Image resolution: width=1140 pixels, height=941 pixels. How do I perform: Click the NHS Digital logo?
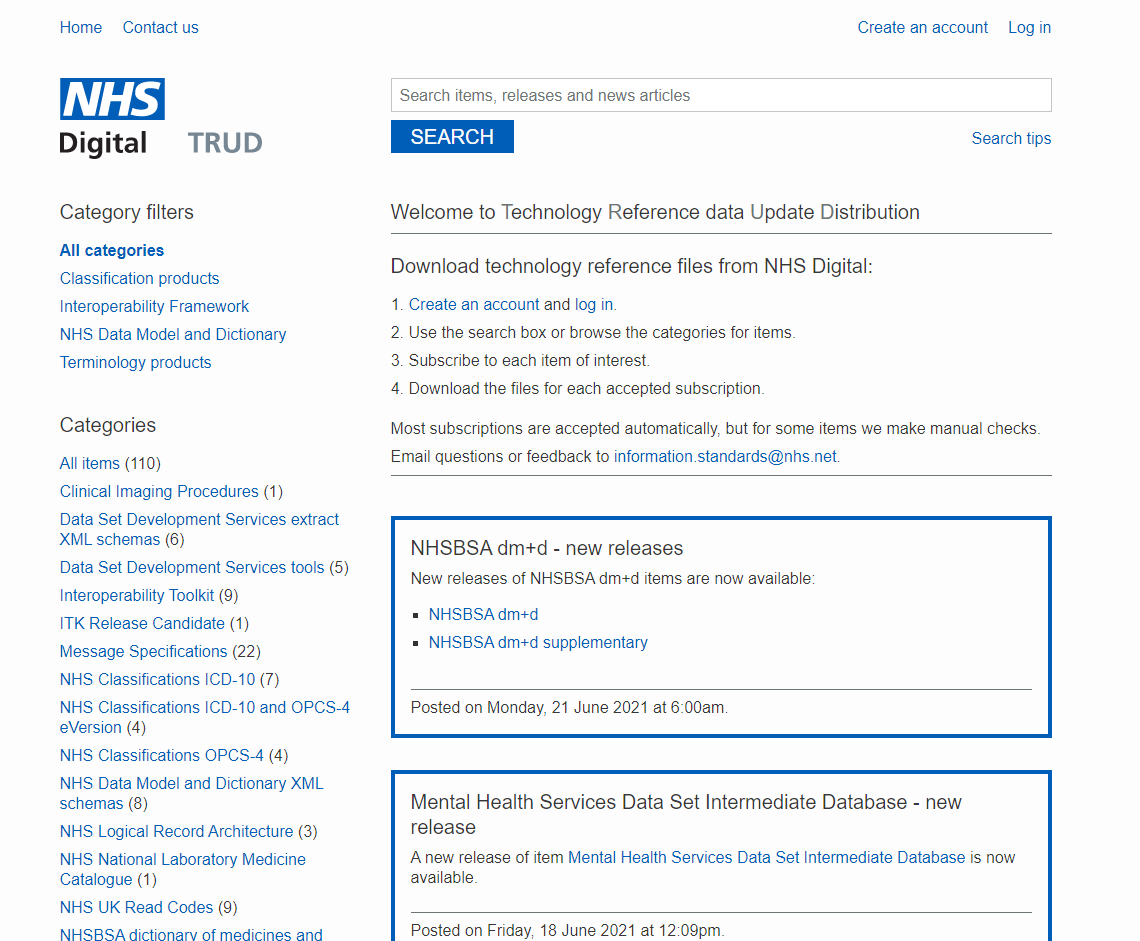click(x=112, y=118)
